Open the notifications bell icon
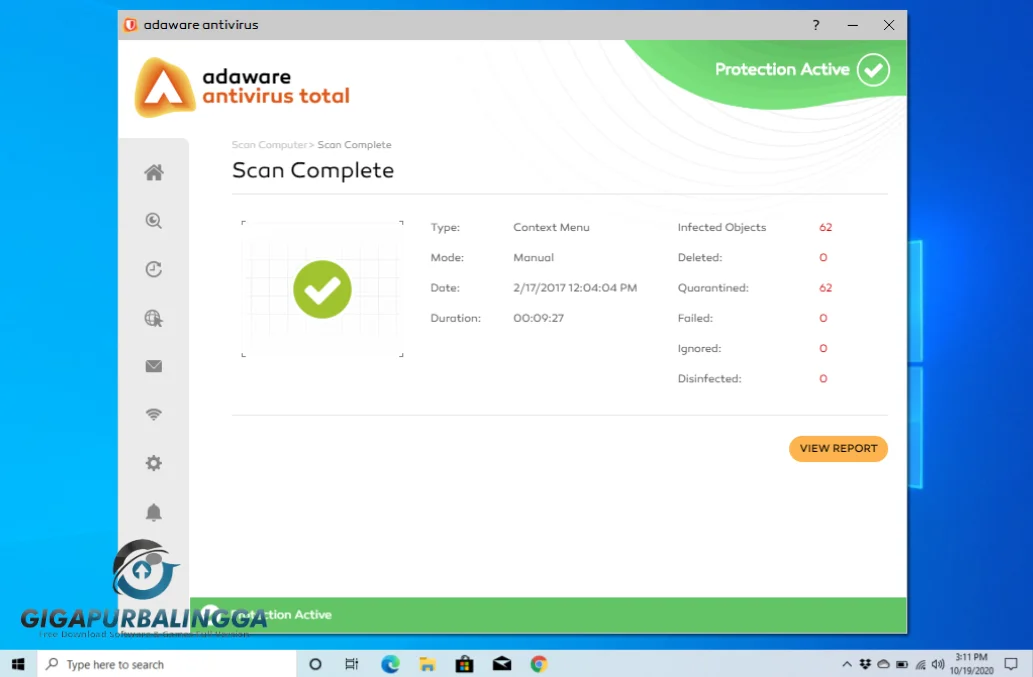 (154, 512)
